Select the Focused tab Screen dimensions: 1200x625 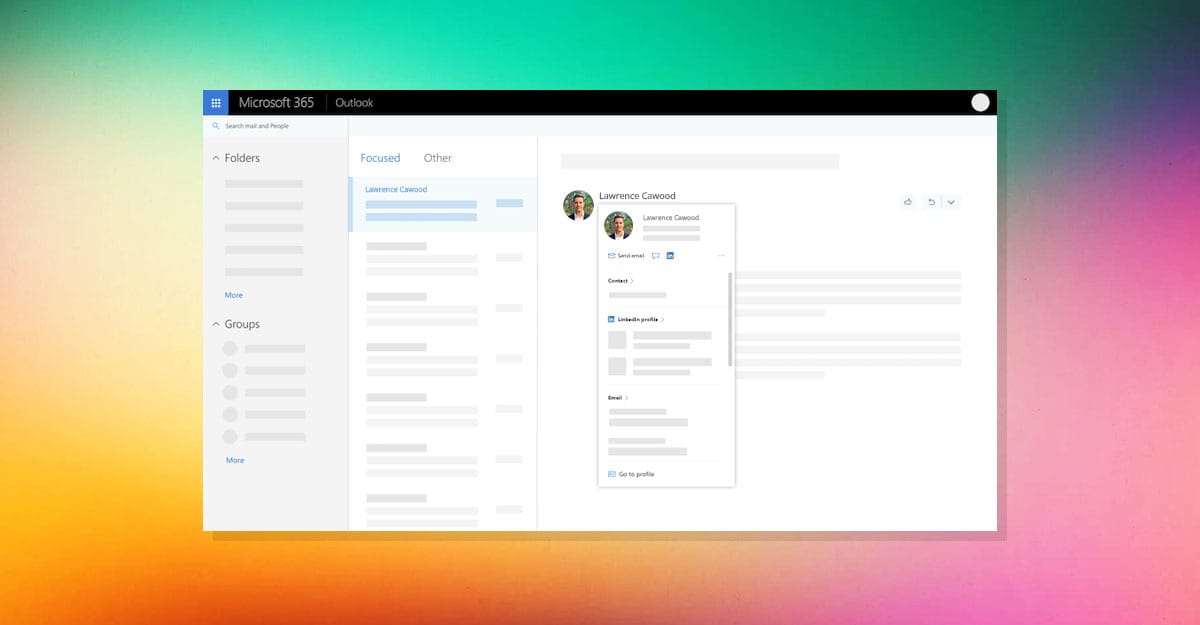(380, 157)
